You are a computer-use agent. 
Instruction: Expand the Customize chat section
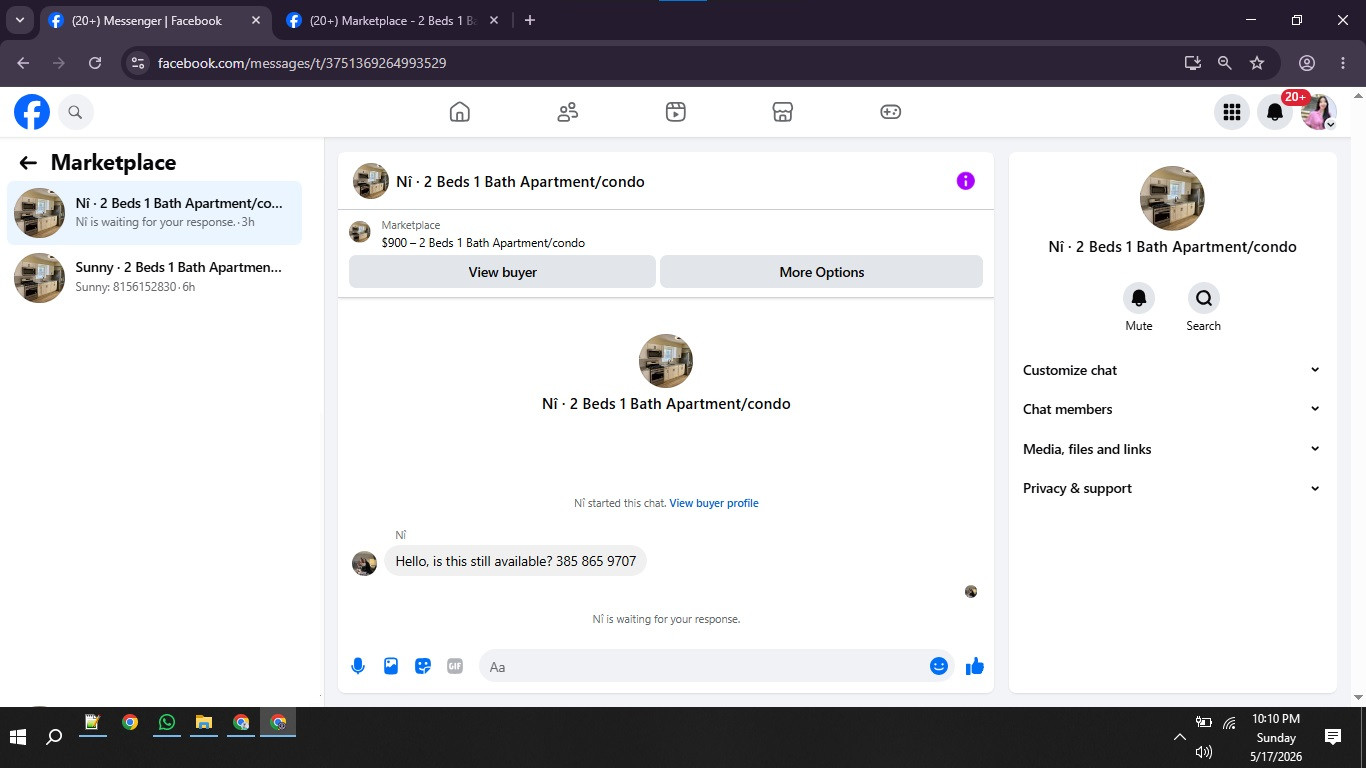coord(1172,370)
